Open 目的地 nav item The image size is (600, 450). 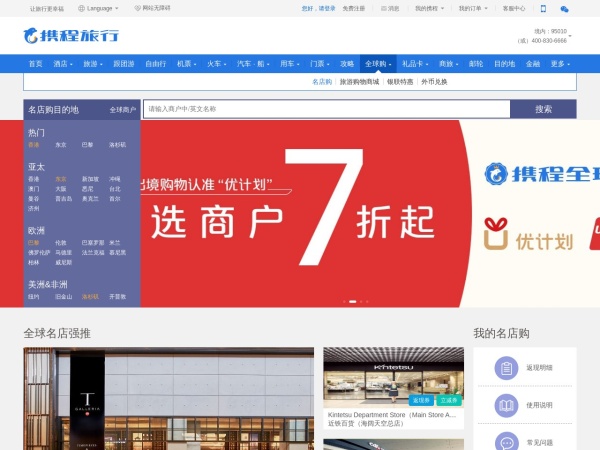tap(504, 64)
